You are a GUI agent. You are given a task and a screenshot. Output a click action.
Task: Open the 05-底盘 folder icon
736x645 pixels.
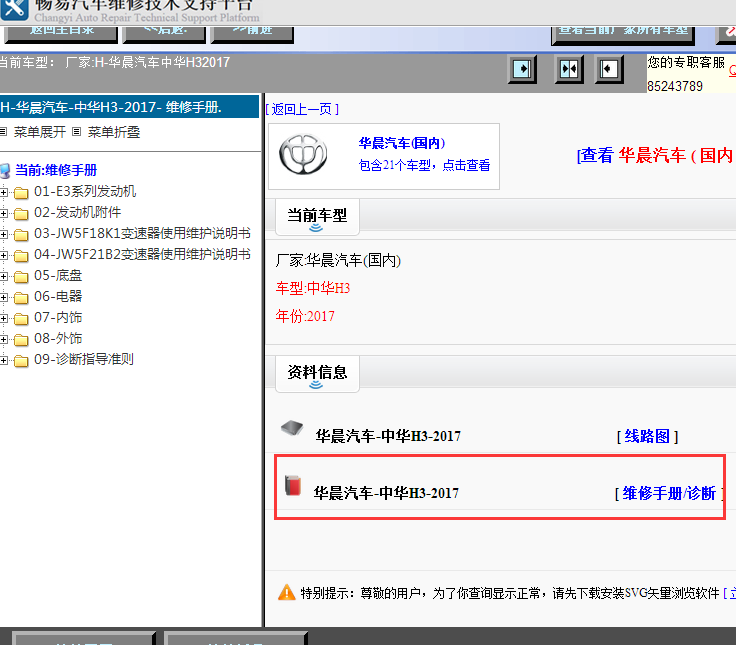point(21,276)
